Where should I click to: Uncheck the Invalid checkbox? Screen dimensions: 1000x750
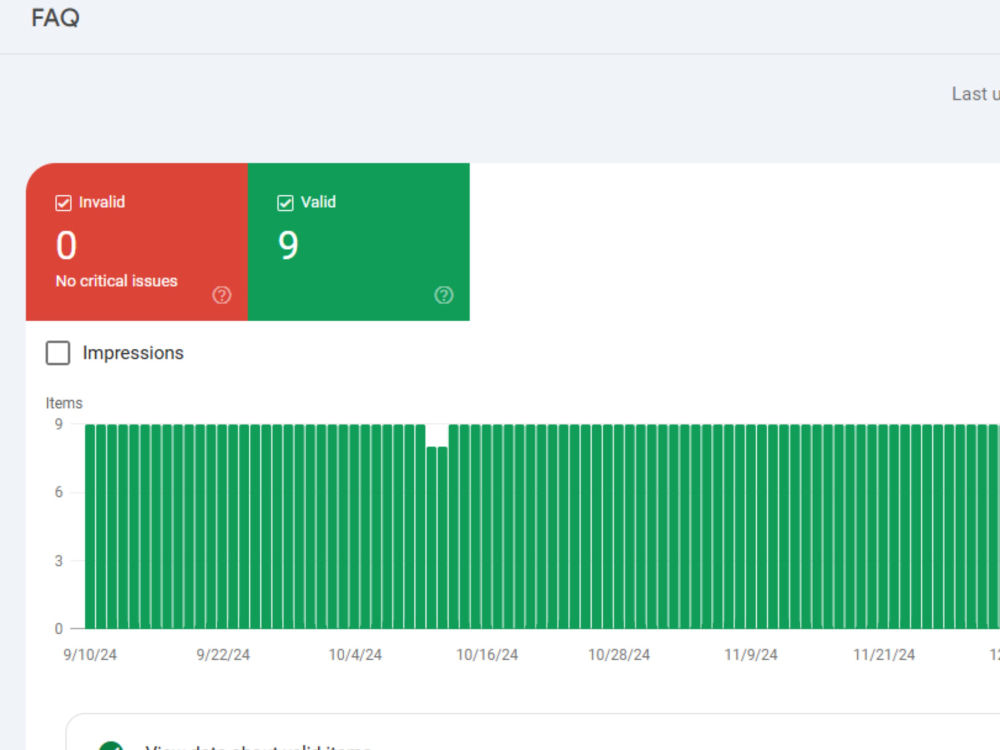(63, 203)
